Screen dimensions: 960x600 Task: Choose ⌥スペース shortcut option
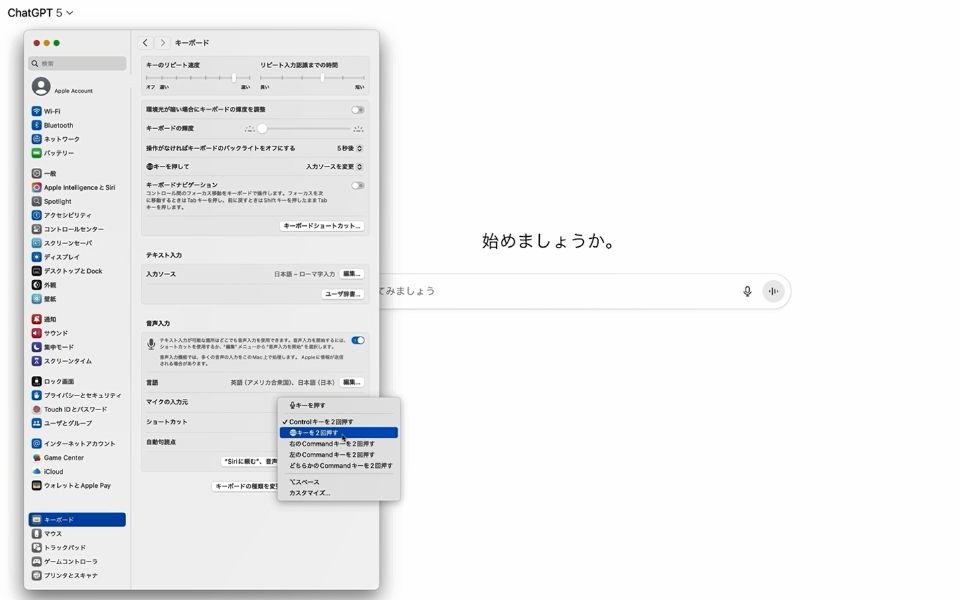tap(339, 482)
